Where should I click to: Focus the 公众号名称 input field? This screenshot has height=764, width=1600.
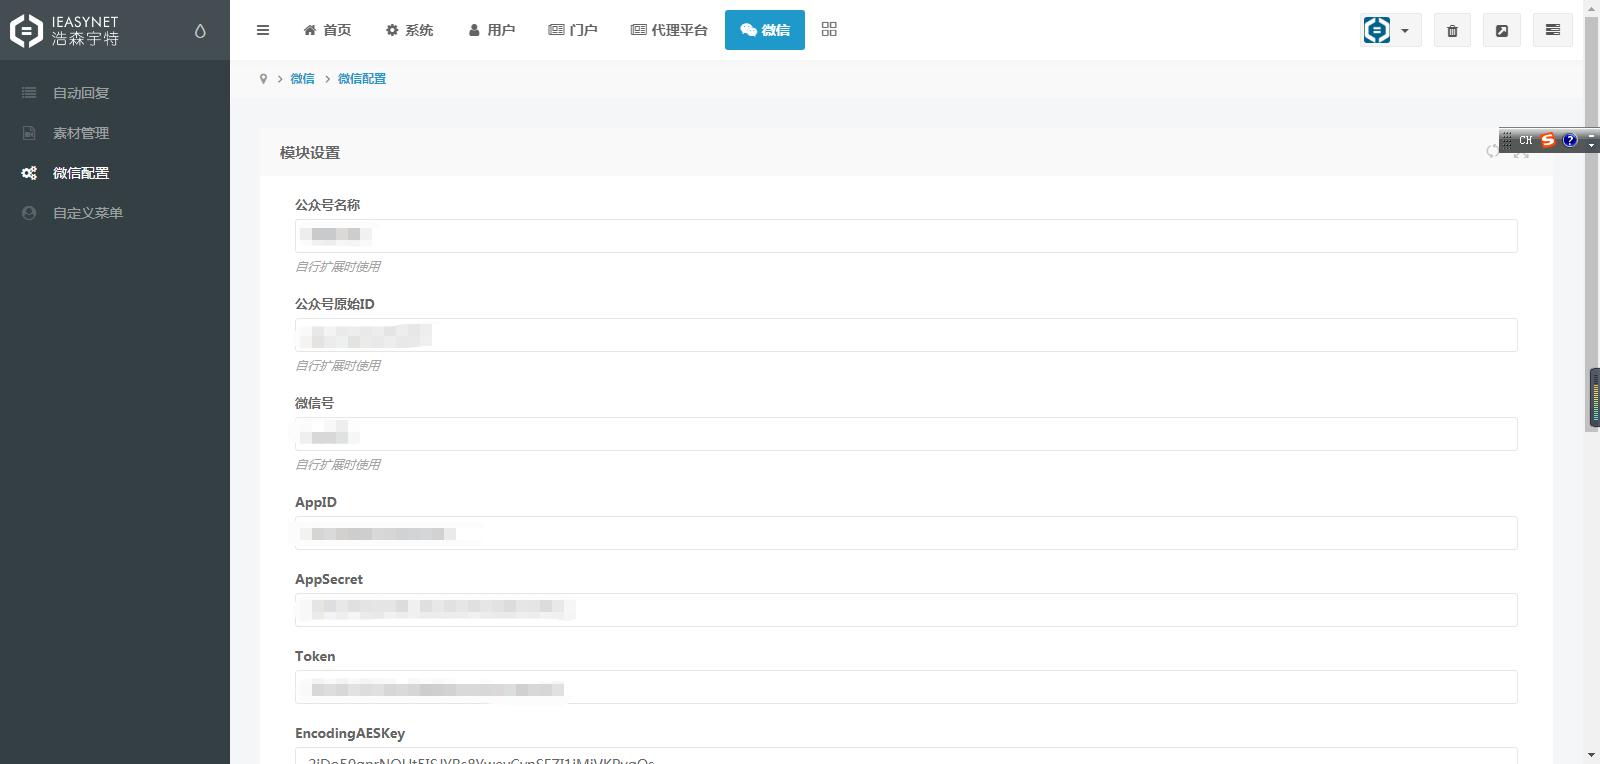pos(906,236)
